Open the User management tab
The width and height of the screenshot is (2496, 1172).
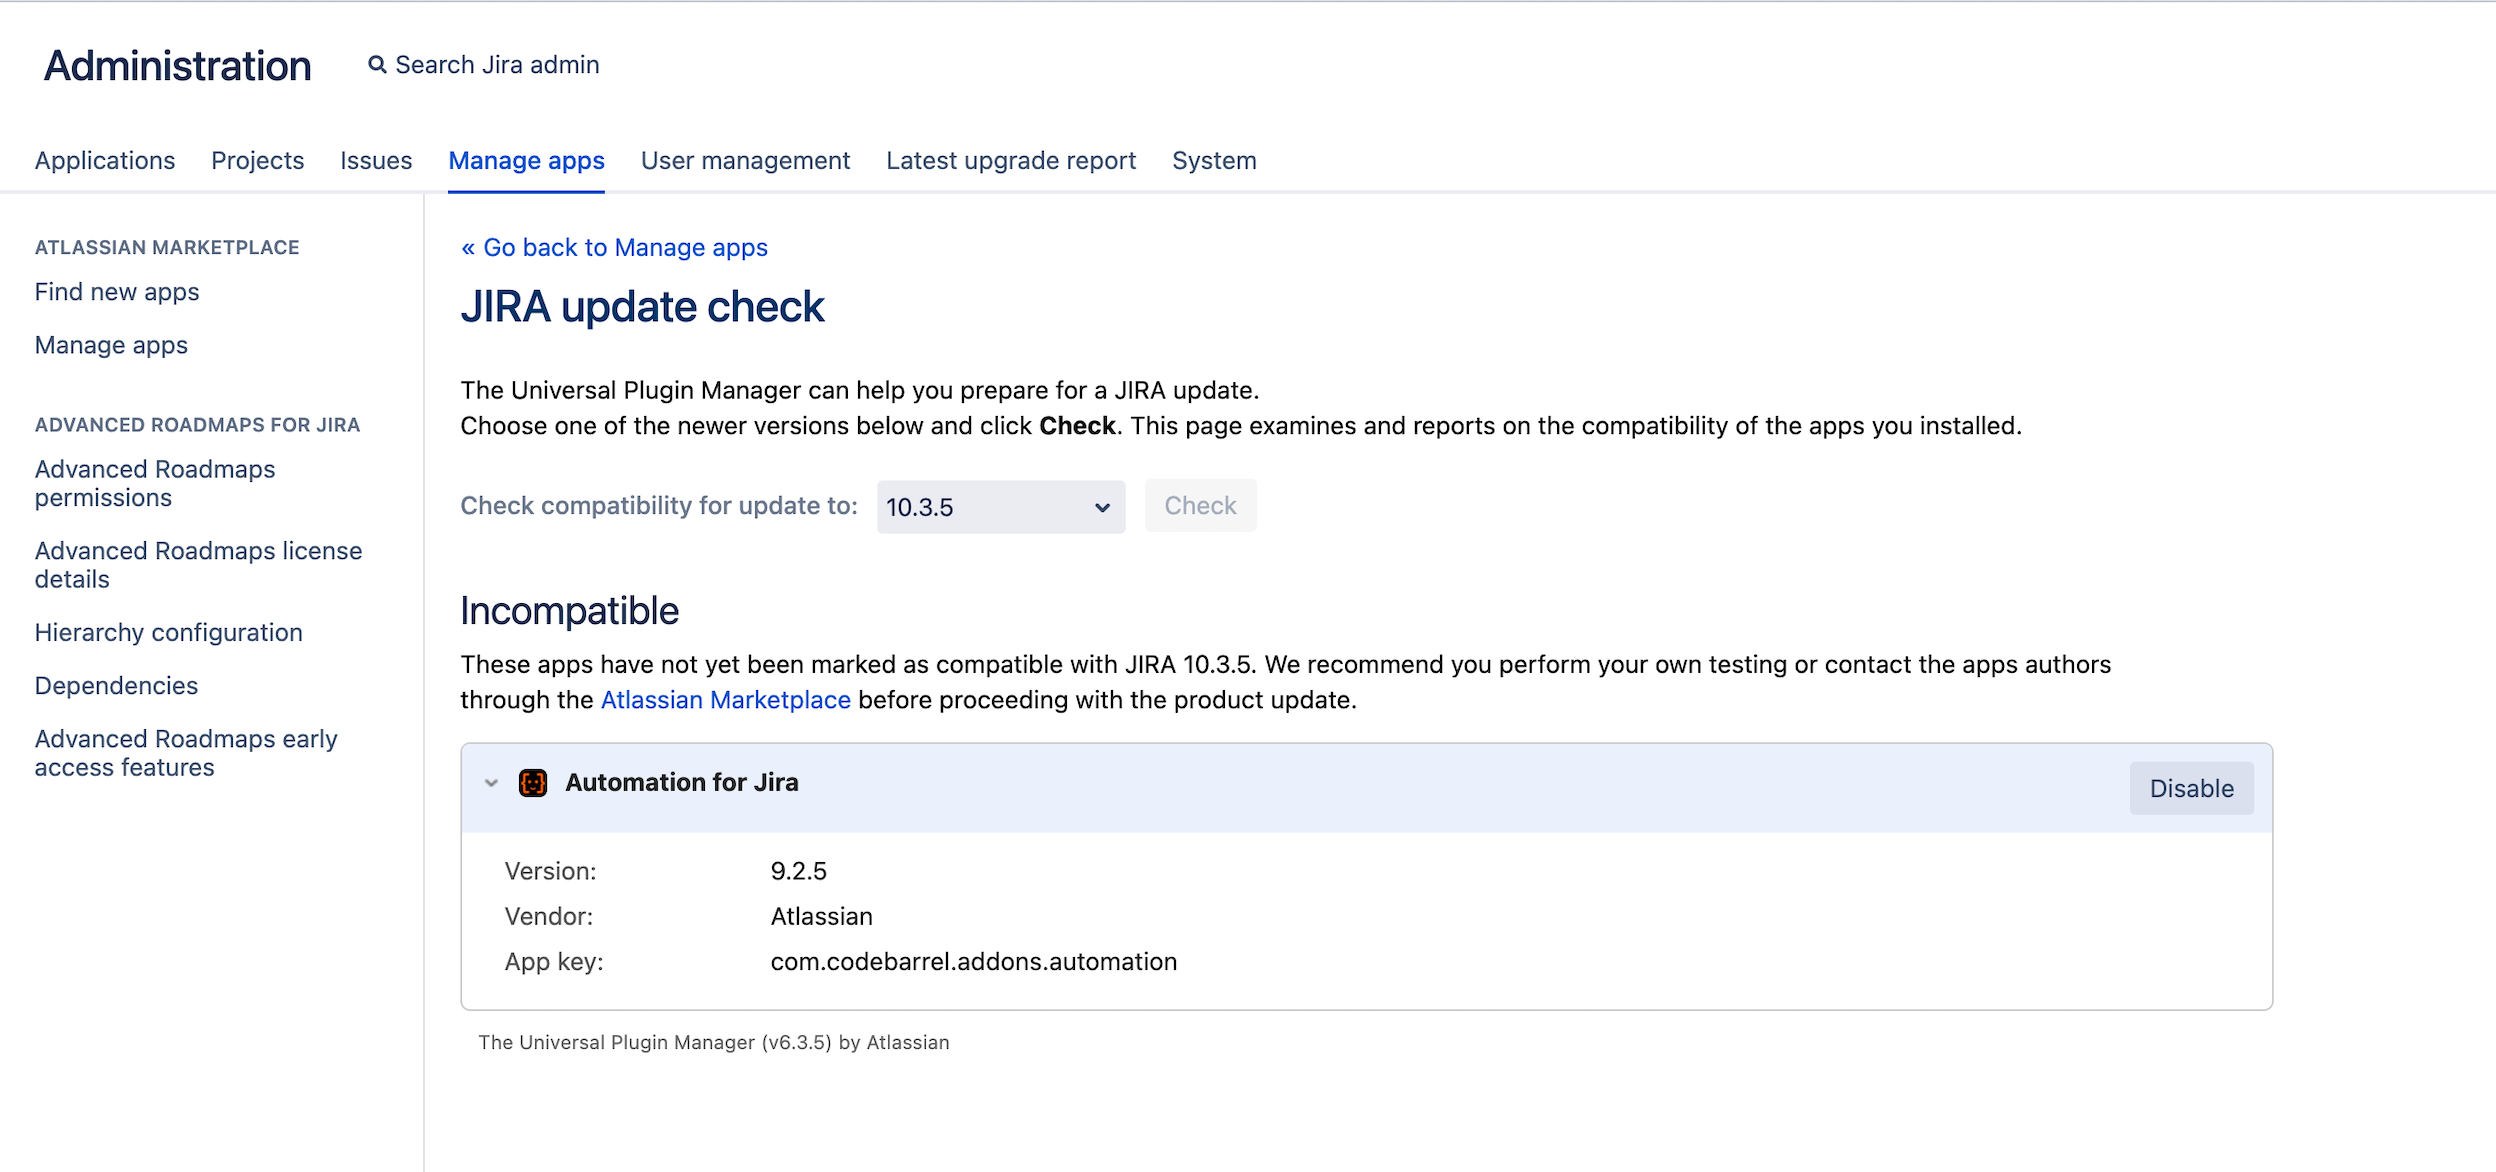(745, 161)
